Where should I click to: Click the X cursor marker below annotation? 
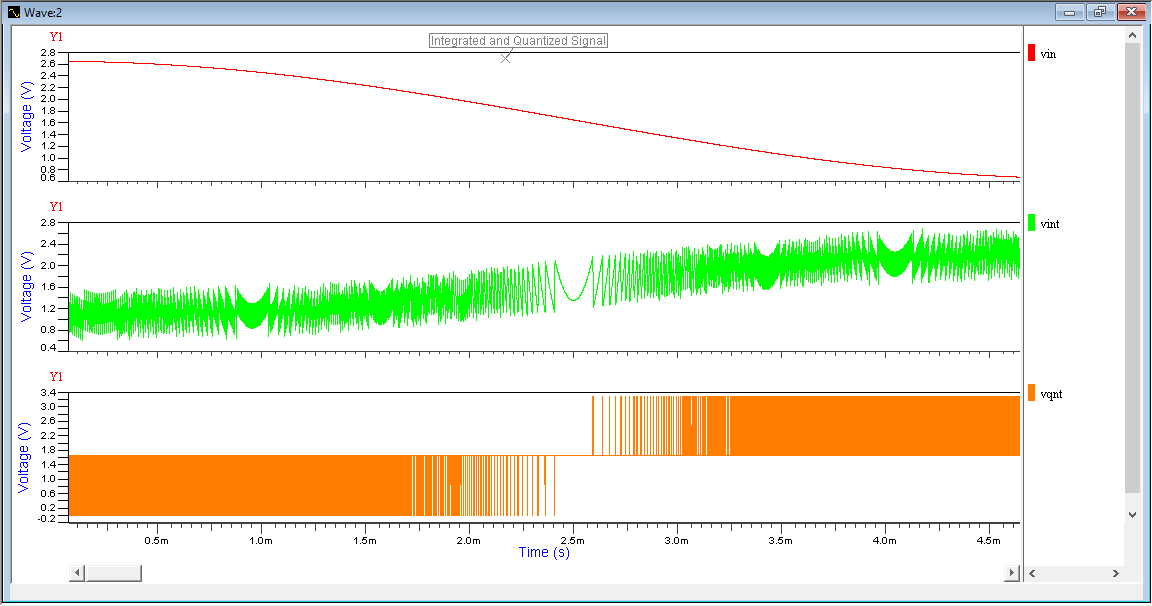(505, 58)
